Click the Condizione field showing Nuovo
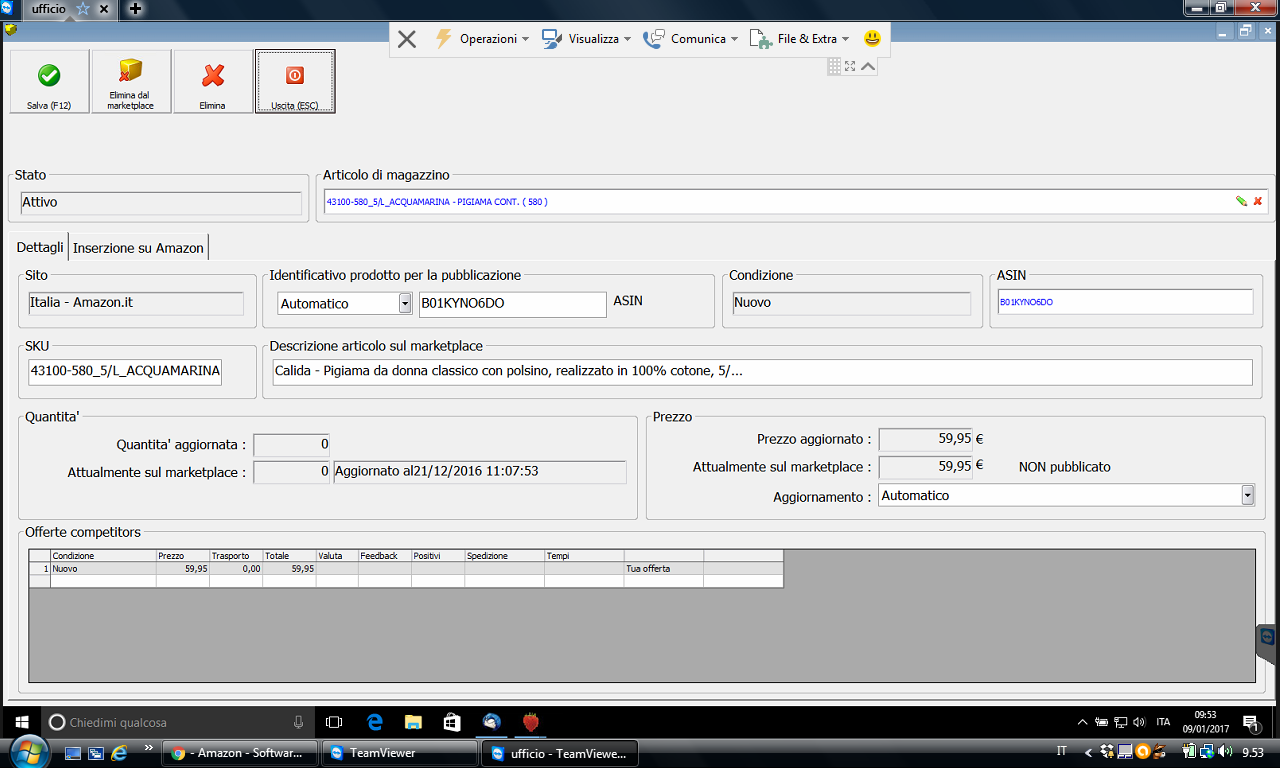 click(x=851, y=303)
